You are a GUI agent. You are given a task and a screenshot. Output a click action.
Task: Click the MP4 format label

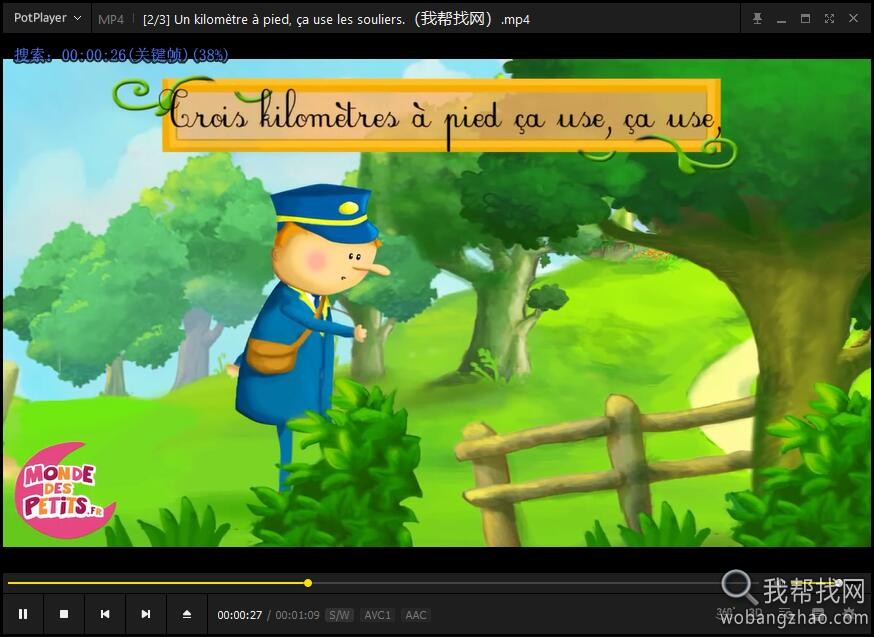coord(111,20)
